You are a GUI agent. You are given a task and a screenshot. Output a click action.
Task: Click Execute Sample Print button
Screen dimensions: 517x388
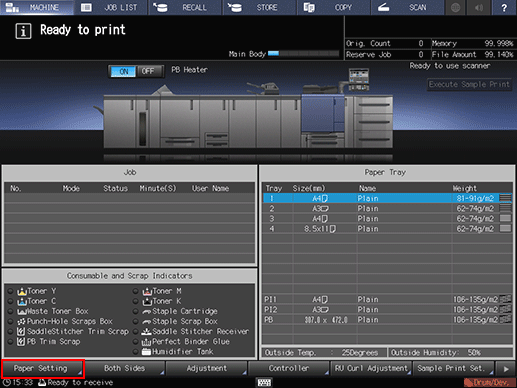pyautogui.click(x=469, y=84)
